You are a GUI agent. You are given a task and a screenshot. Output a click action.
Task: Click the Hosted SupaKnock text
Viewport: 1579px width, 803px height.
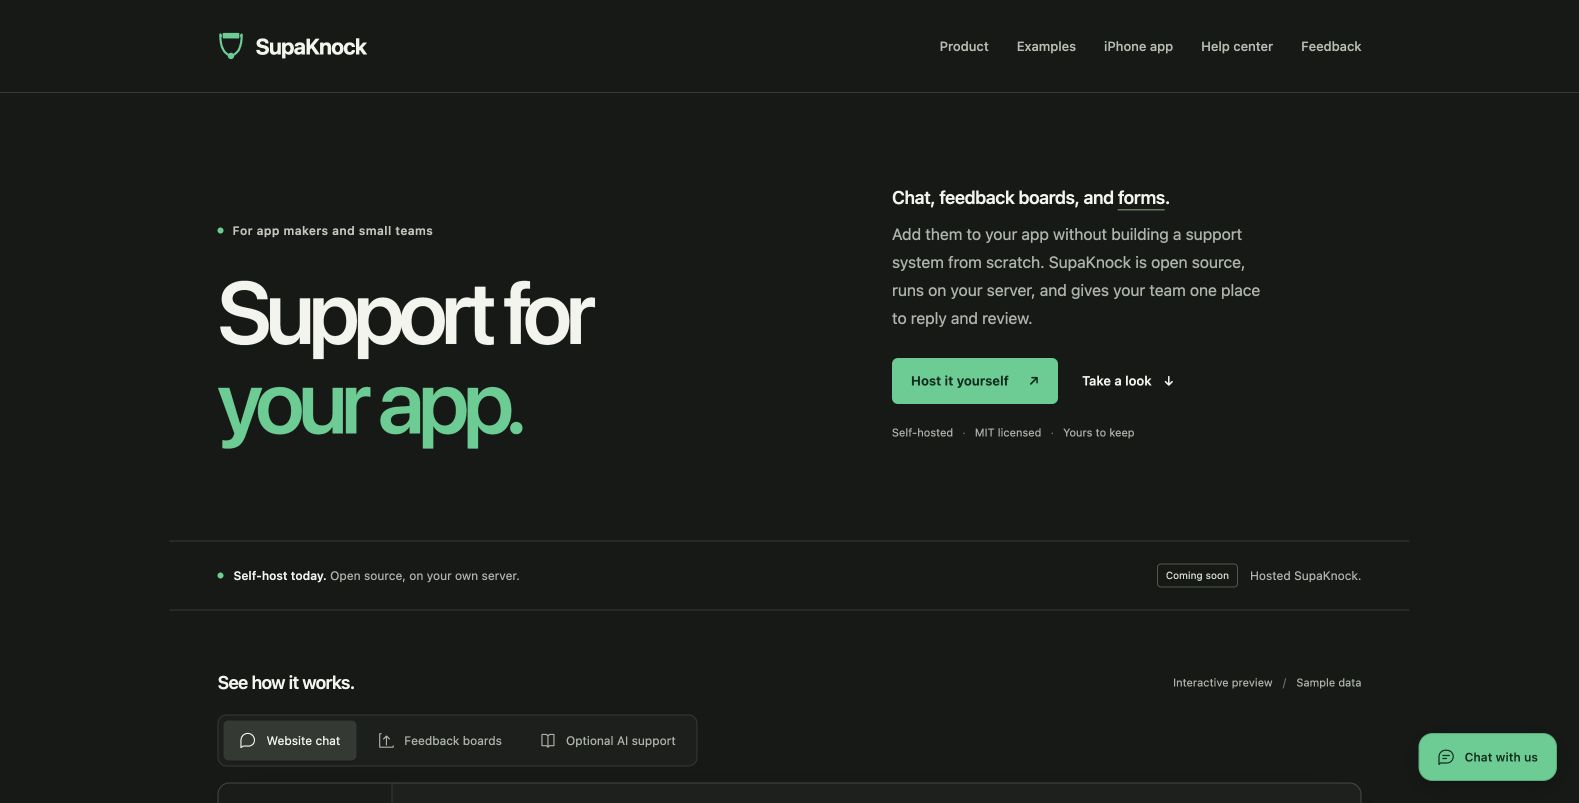pyautogui.click(x=1305, y=576)
